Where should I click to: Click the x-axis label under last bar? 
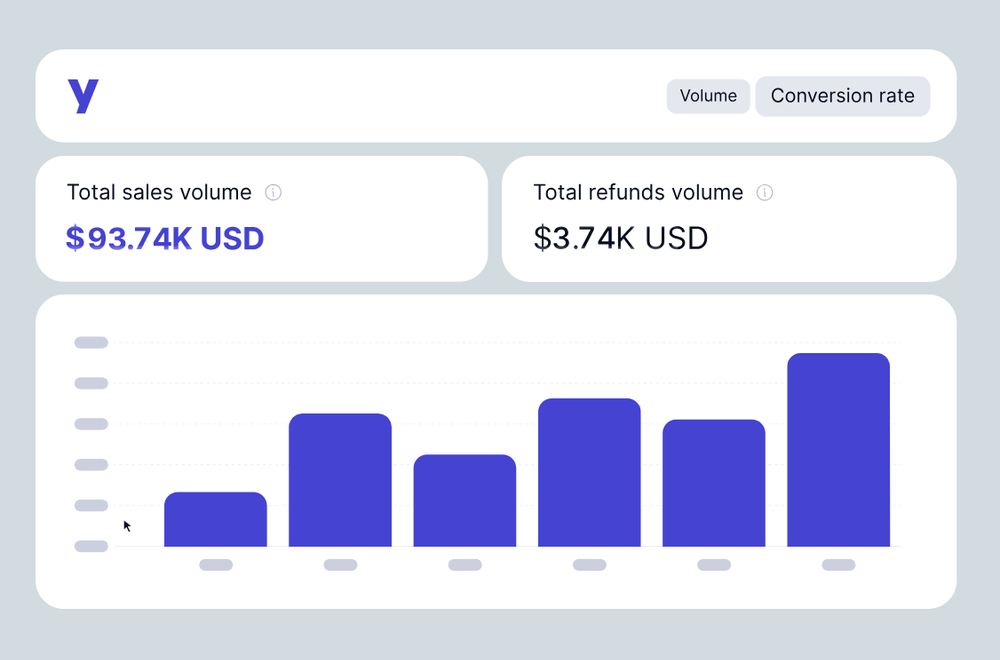click(838, 565)
